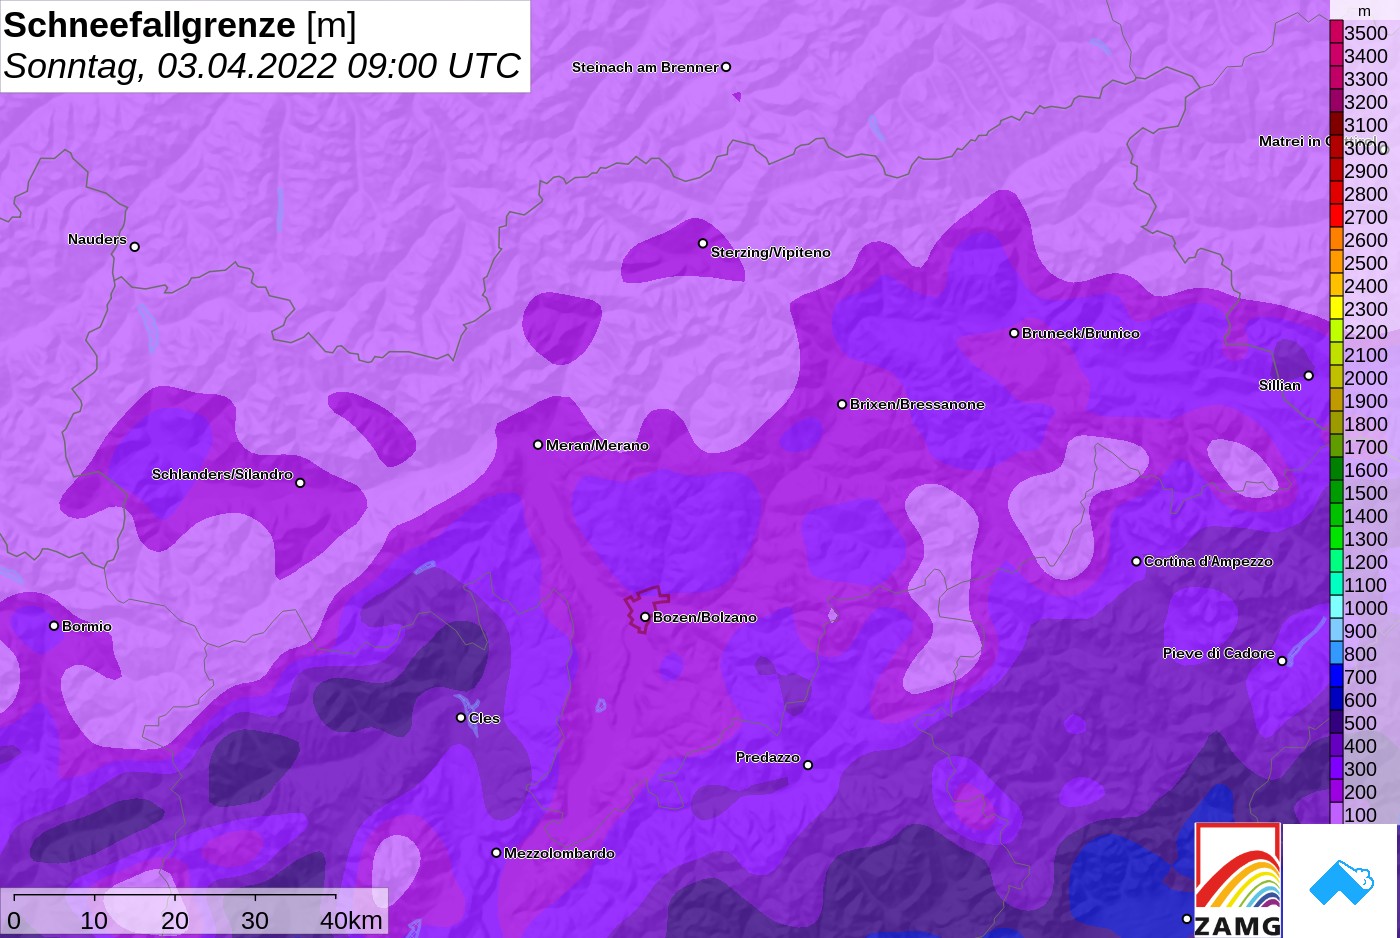1400x938 pixels.
Task: Click the '30' label on scale bar
Action: 255,921
